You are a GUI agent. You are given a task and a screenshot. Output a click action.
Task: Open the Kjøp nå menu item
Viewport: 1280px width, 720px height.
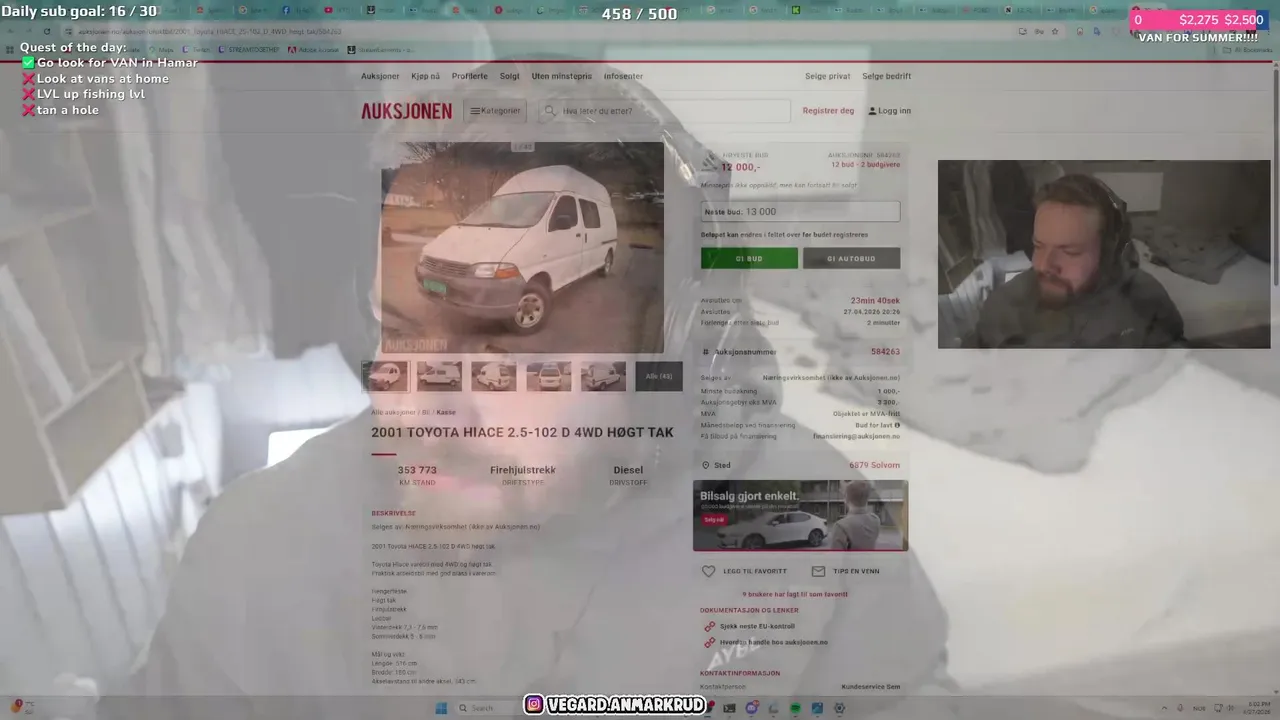pyautogui.click(x=425, y=76)
